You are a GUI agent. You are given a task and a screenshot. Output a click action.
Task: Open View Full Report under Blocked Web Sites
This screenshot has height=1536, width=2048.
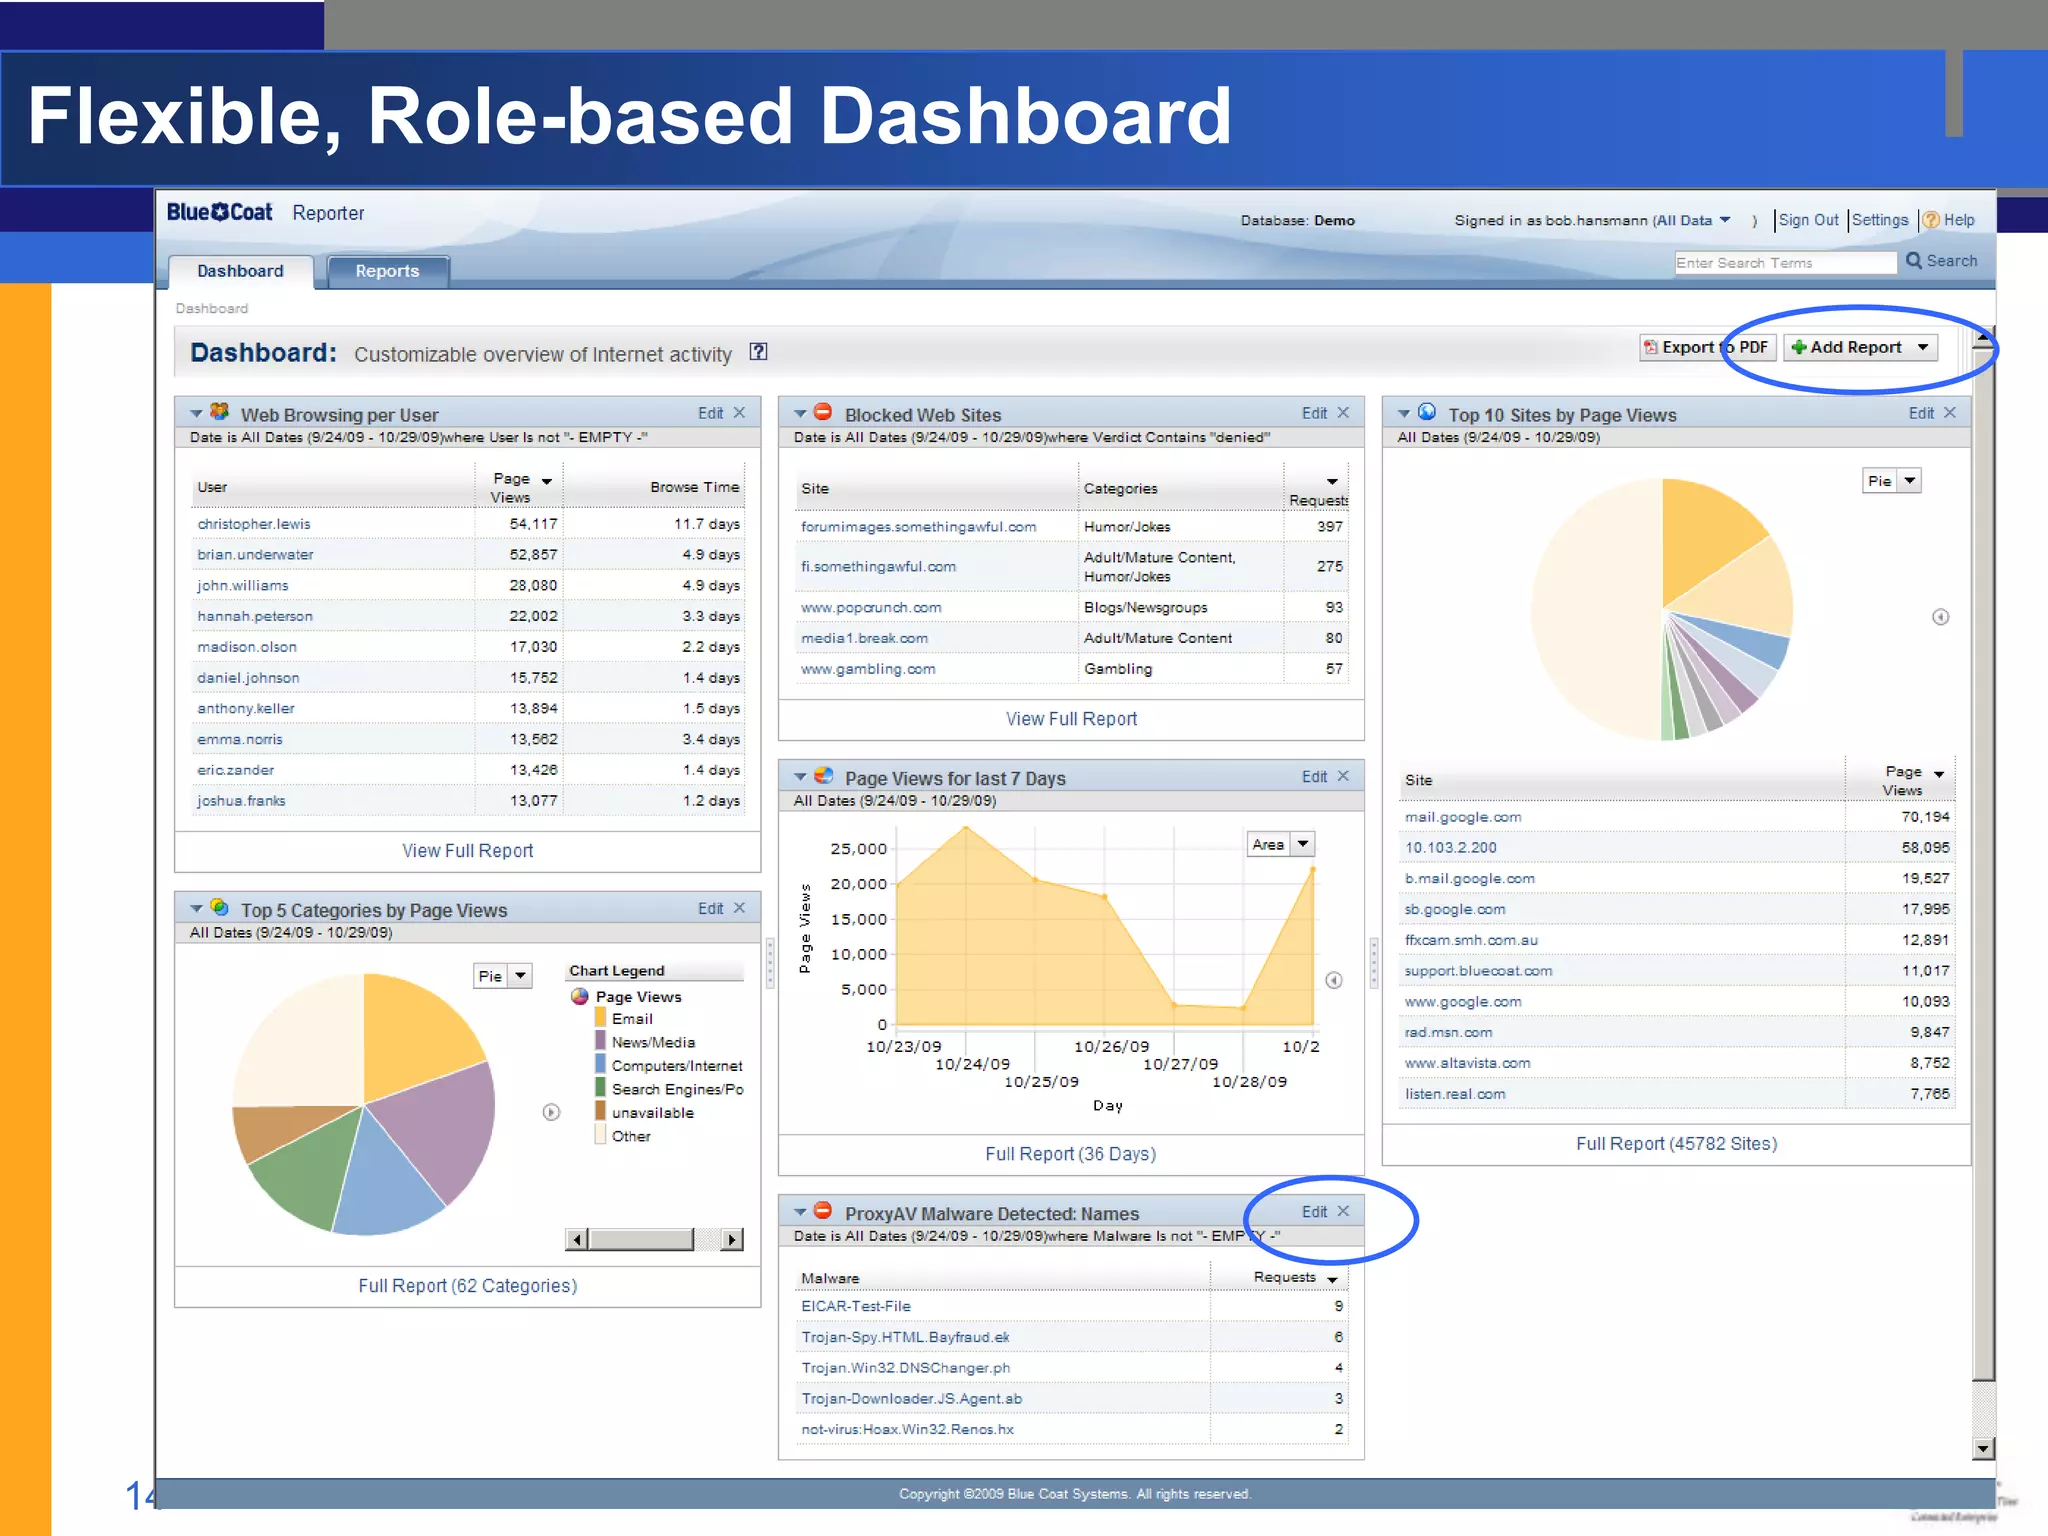[x=1071, y=719]
